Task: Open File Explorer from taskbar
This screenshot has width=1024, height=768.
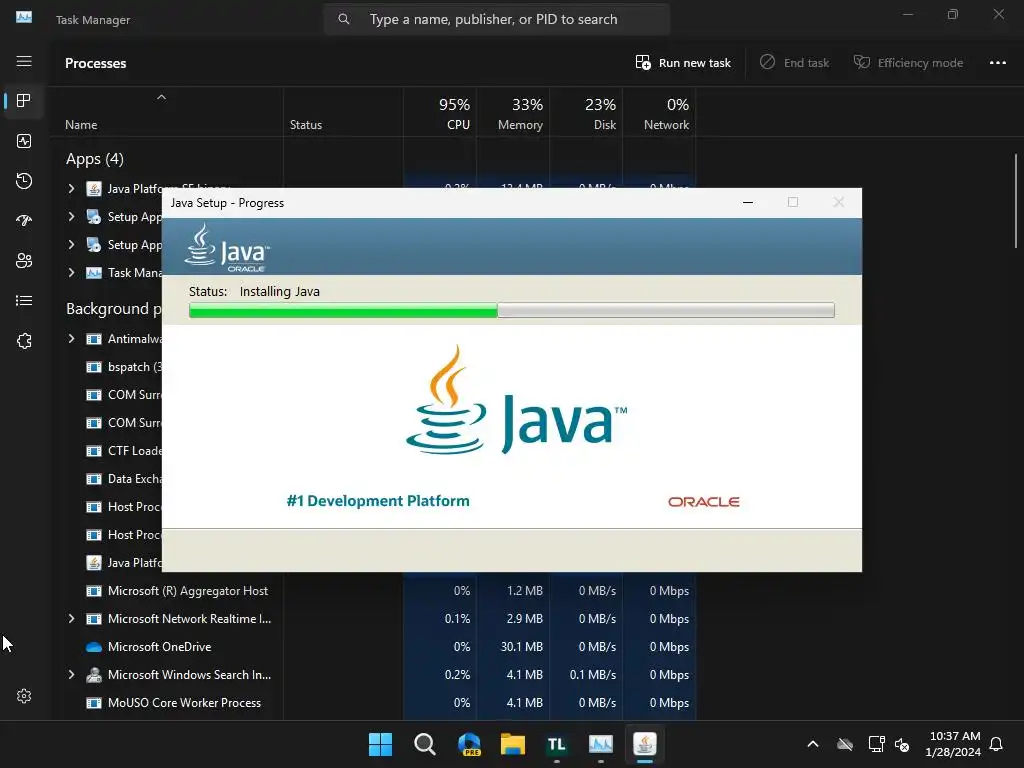Action: [513, 744]
